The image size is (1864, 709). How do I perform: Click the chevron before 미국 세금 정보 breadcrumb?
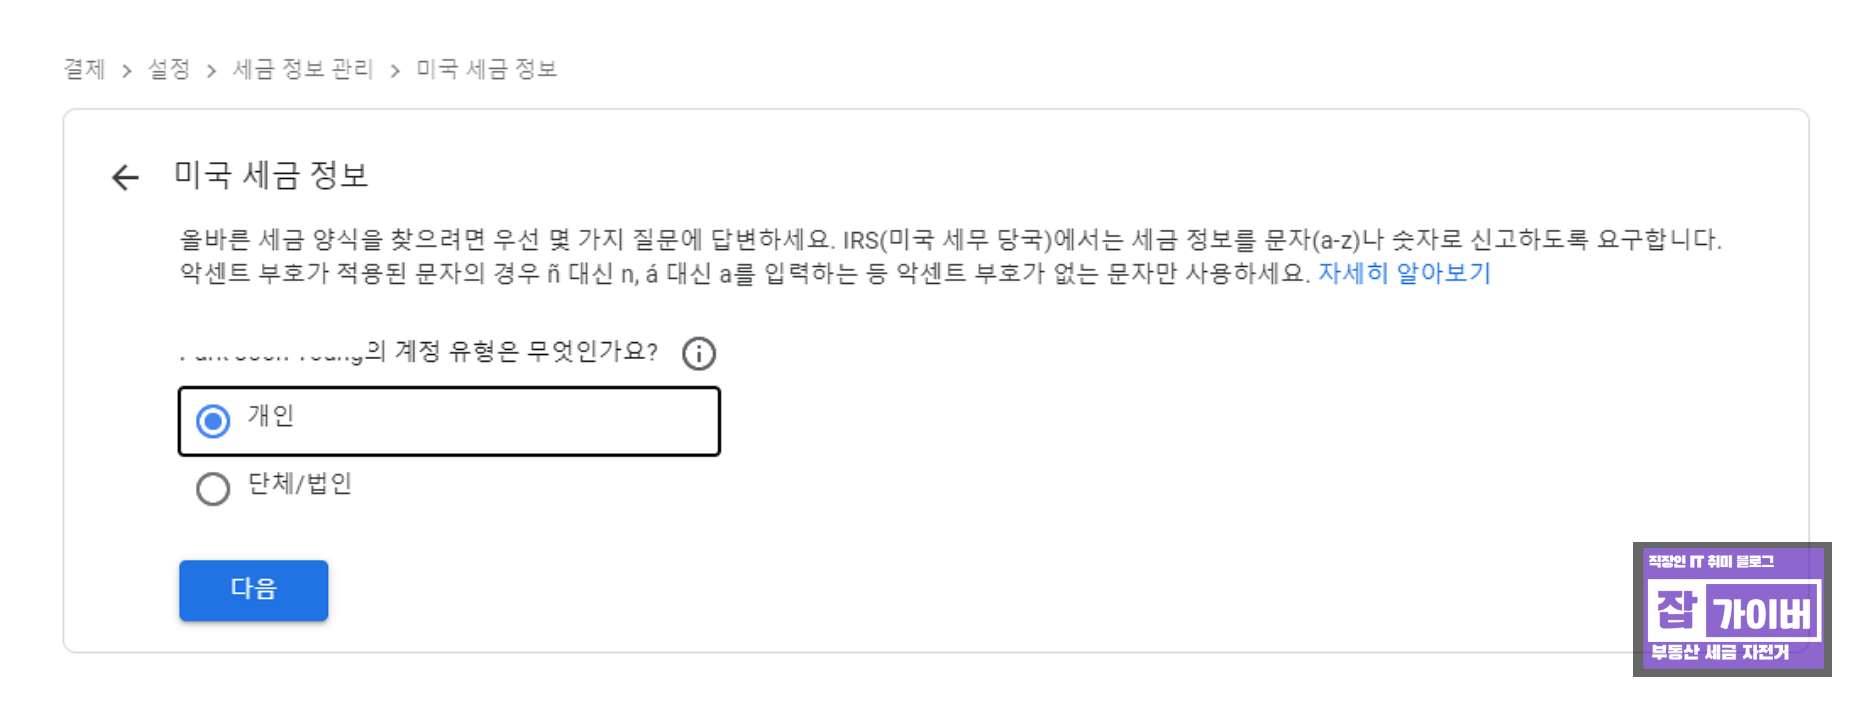397,70
